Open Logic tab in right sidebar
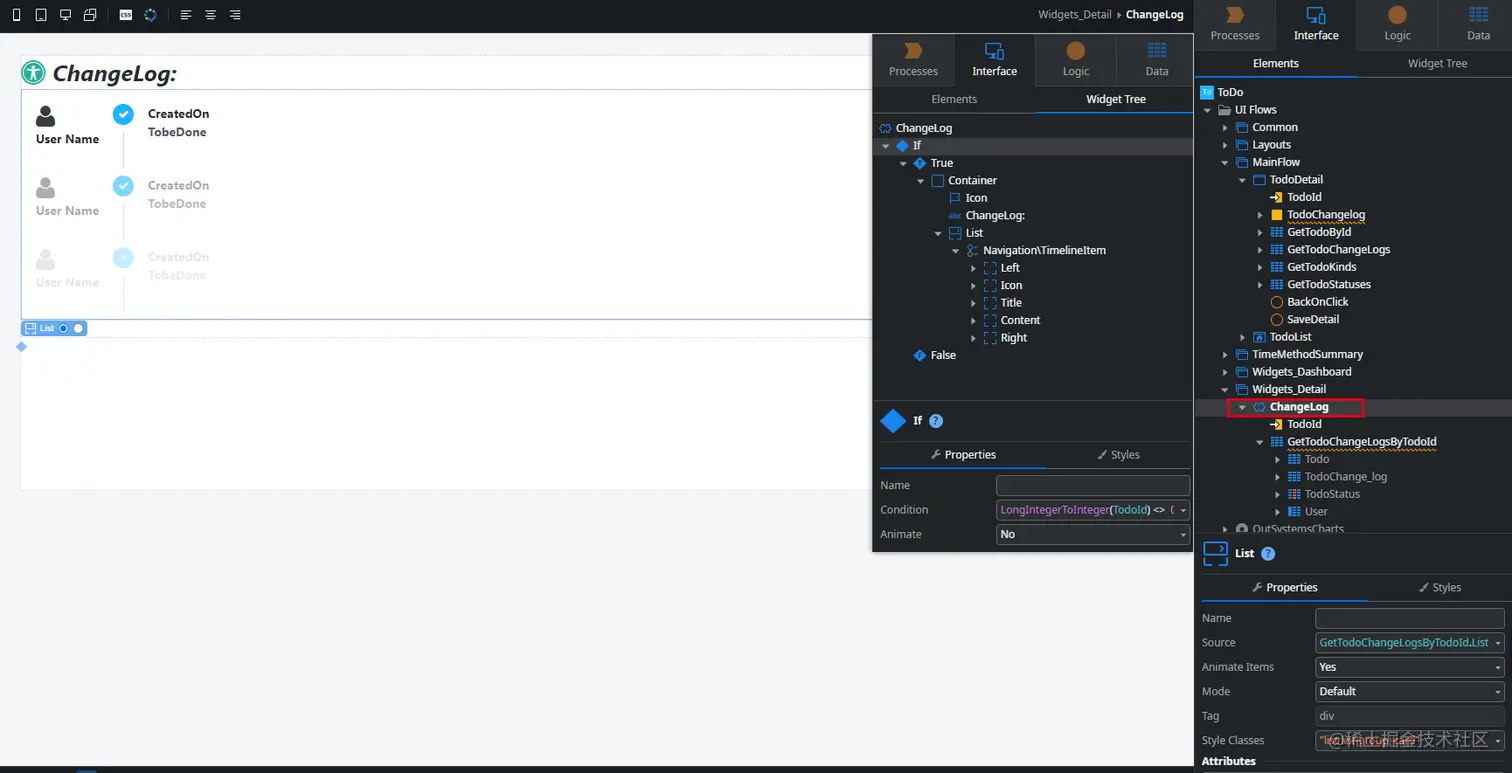The height and width of the screenshot is (773, 1512). click(1397, 24)
